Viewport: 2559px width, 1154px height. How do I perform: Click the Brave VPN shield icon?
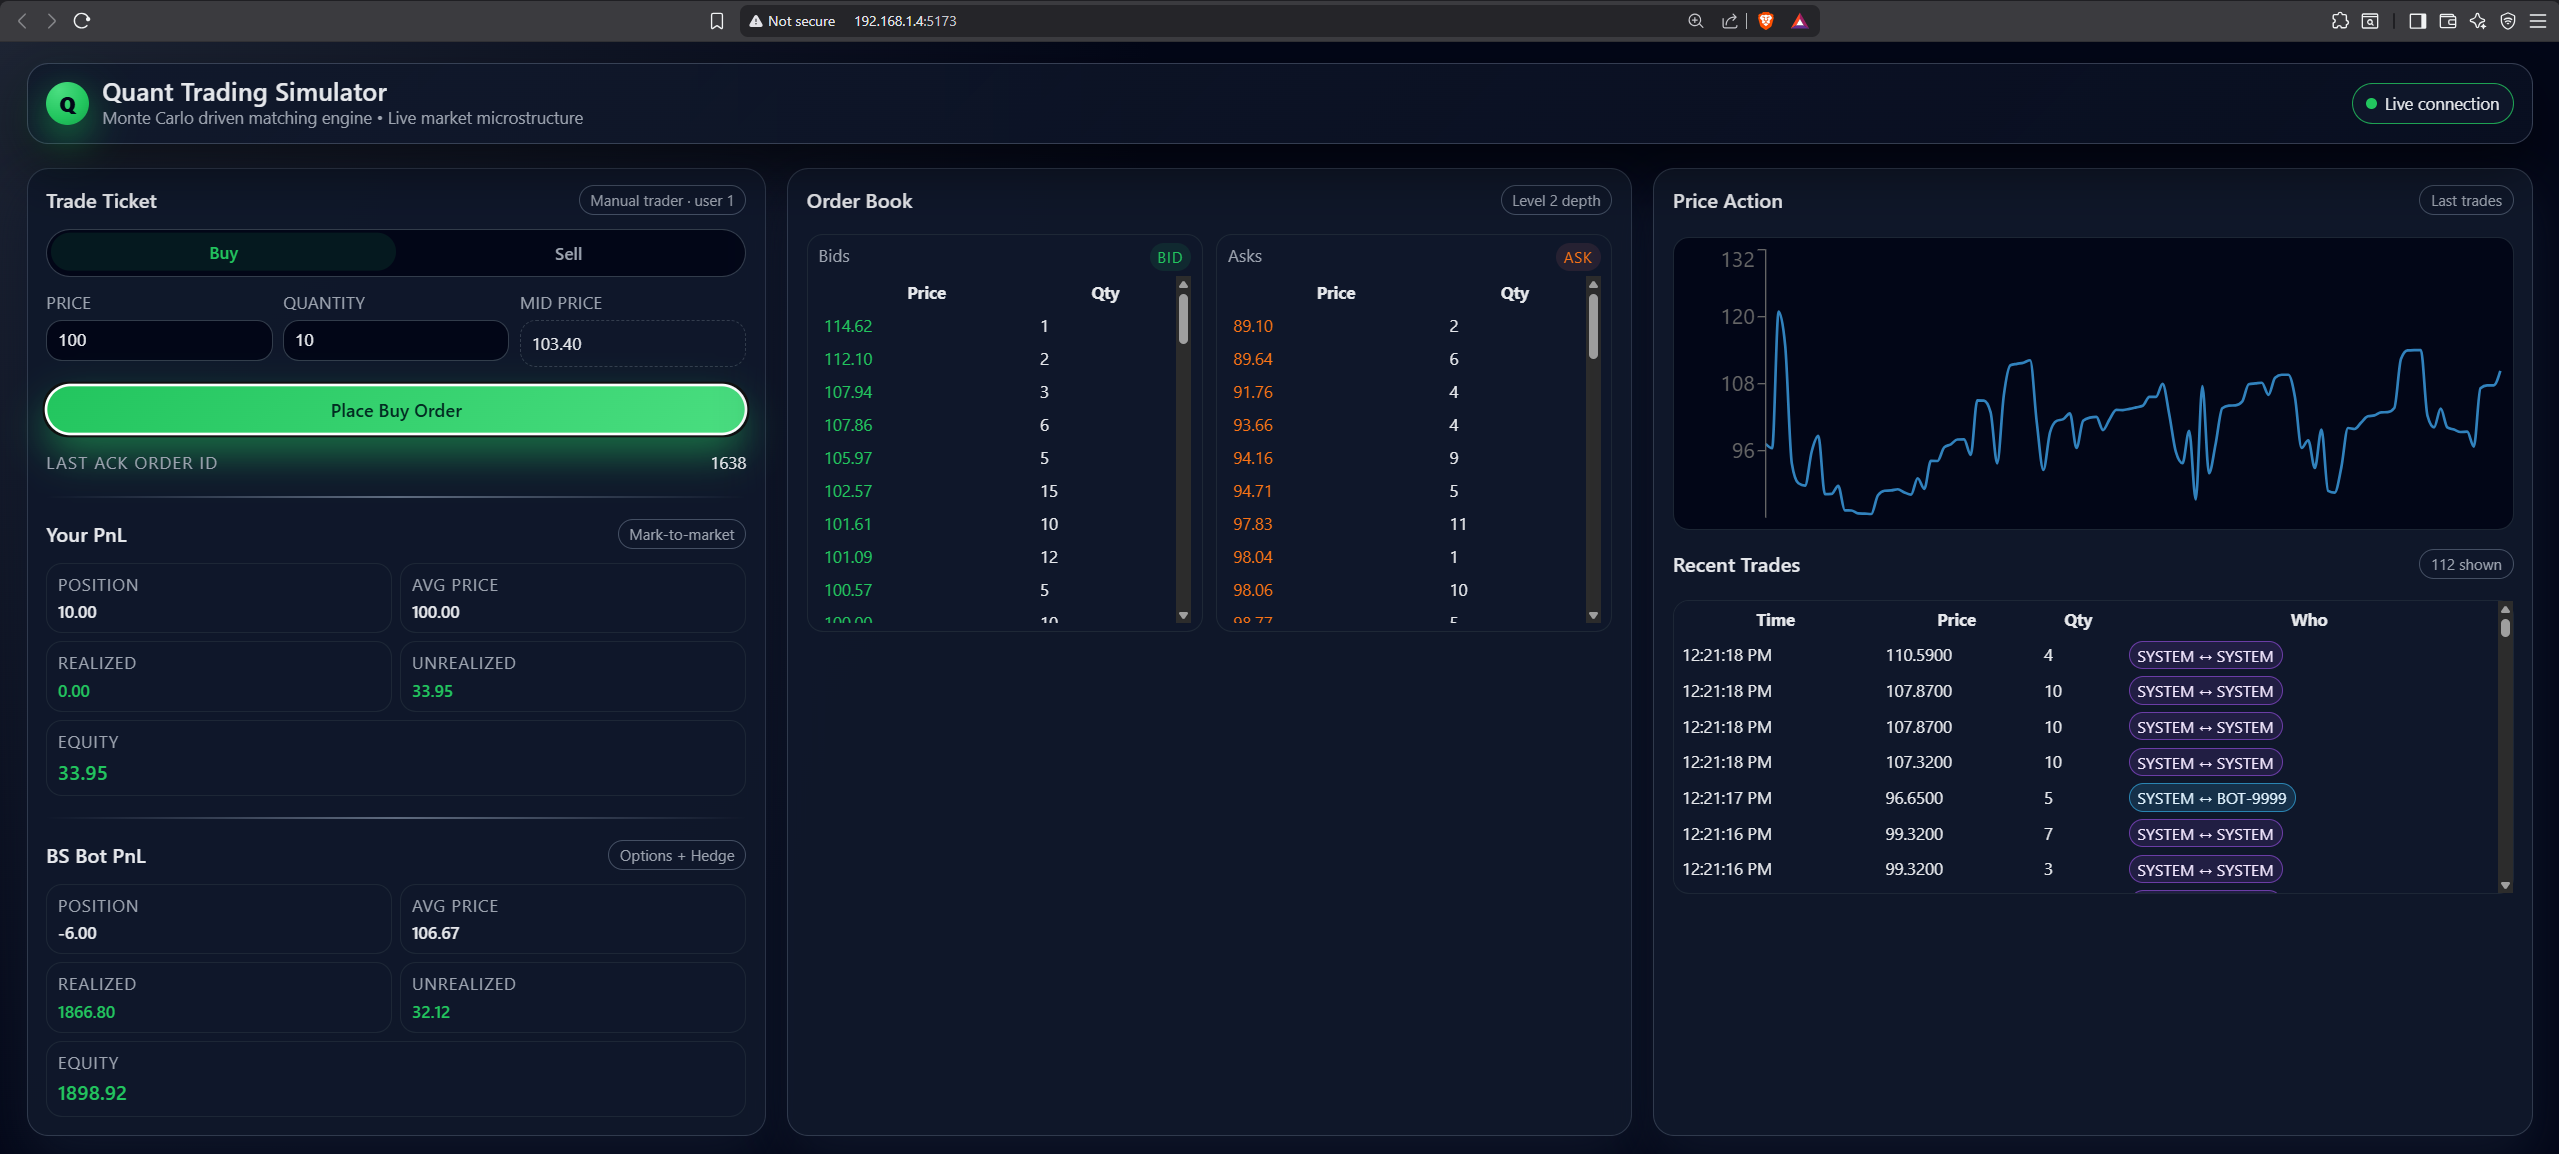click(x=2508, y=21)
